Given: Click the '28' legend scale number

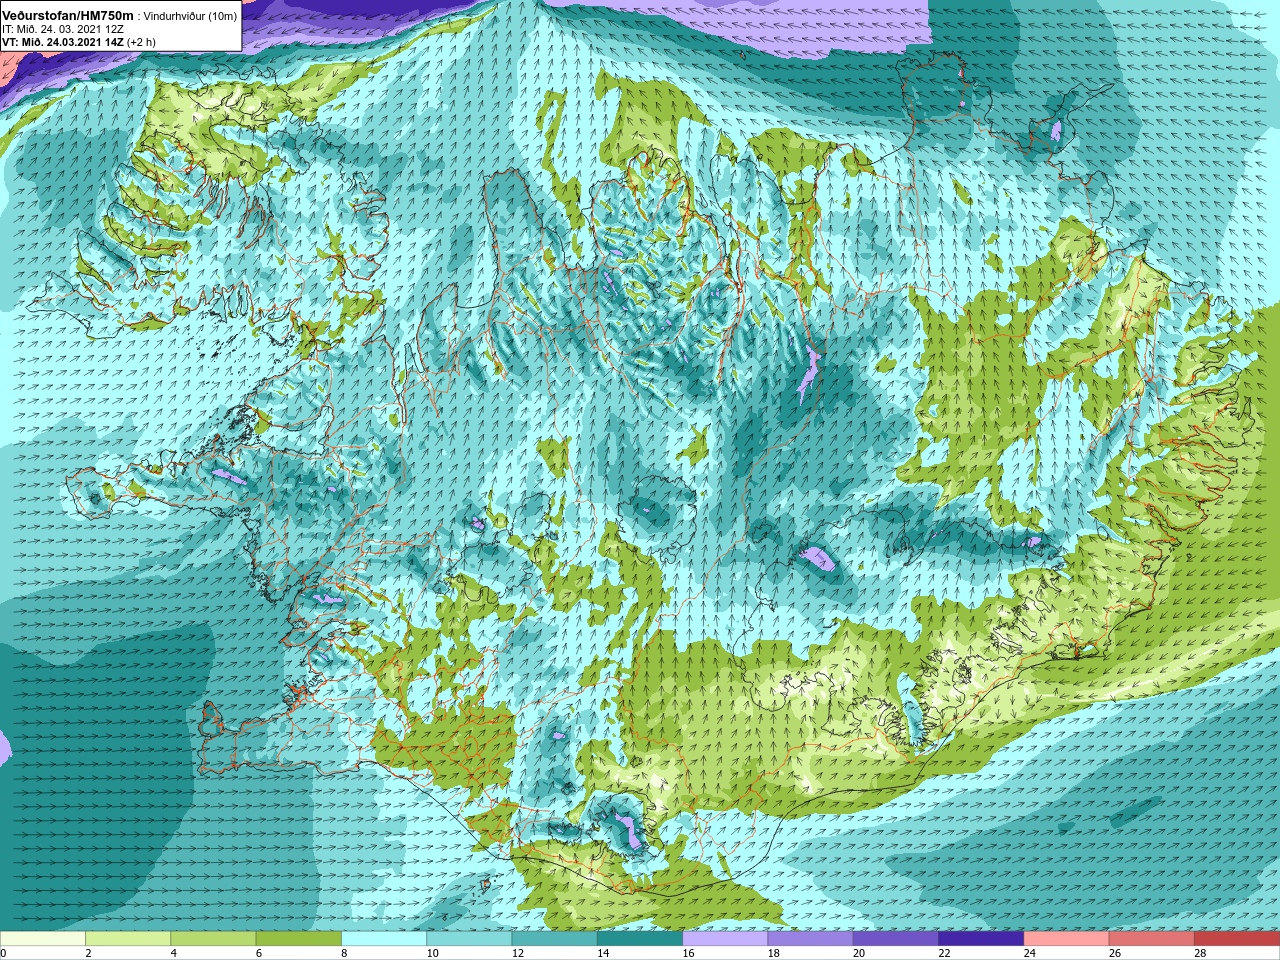Looking at the screenshot, I should (x=1201, y=953).
